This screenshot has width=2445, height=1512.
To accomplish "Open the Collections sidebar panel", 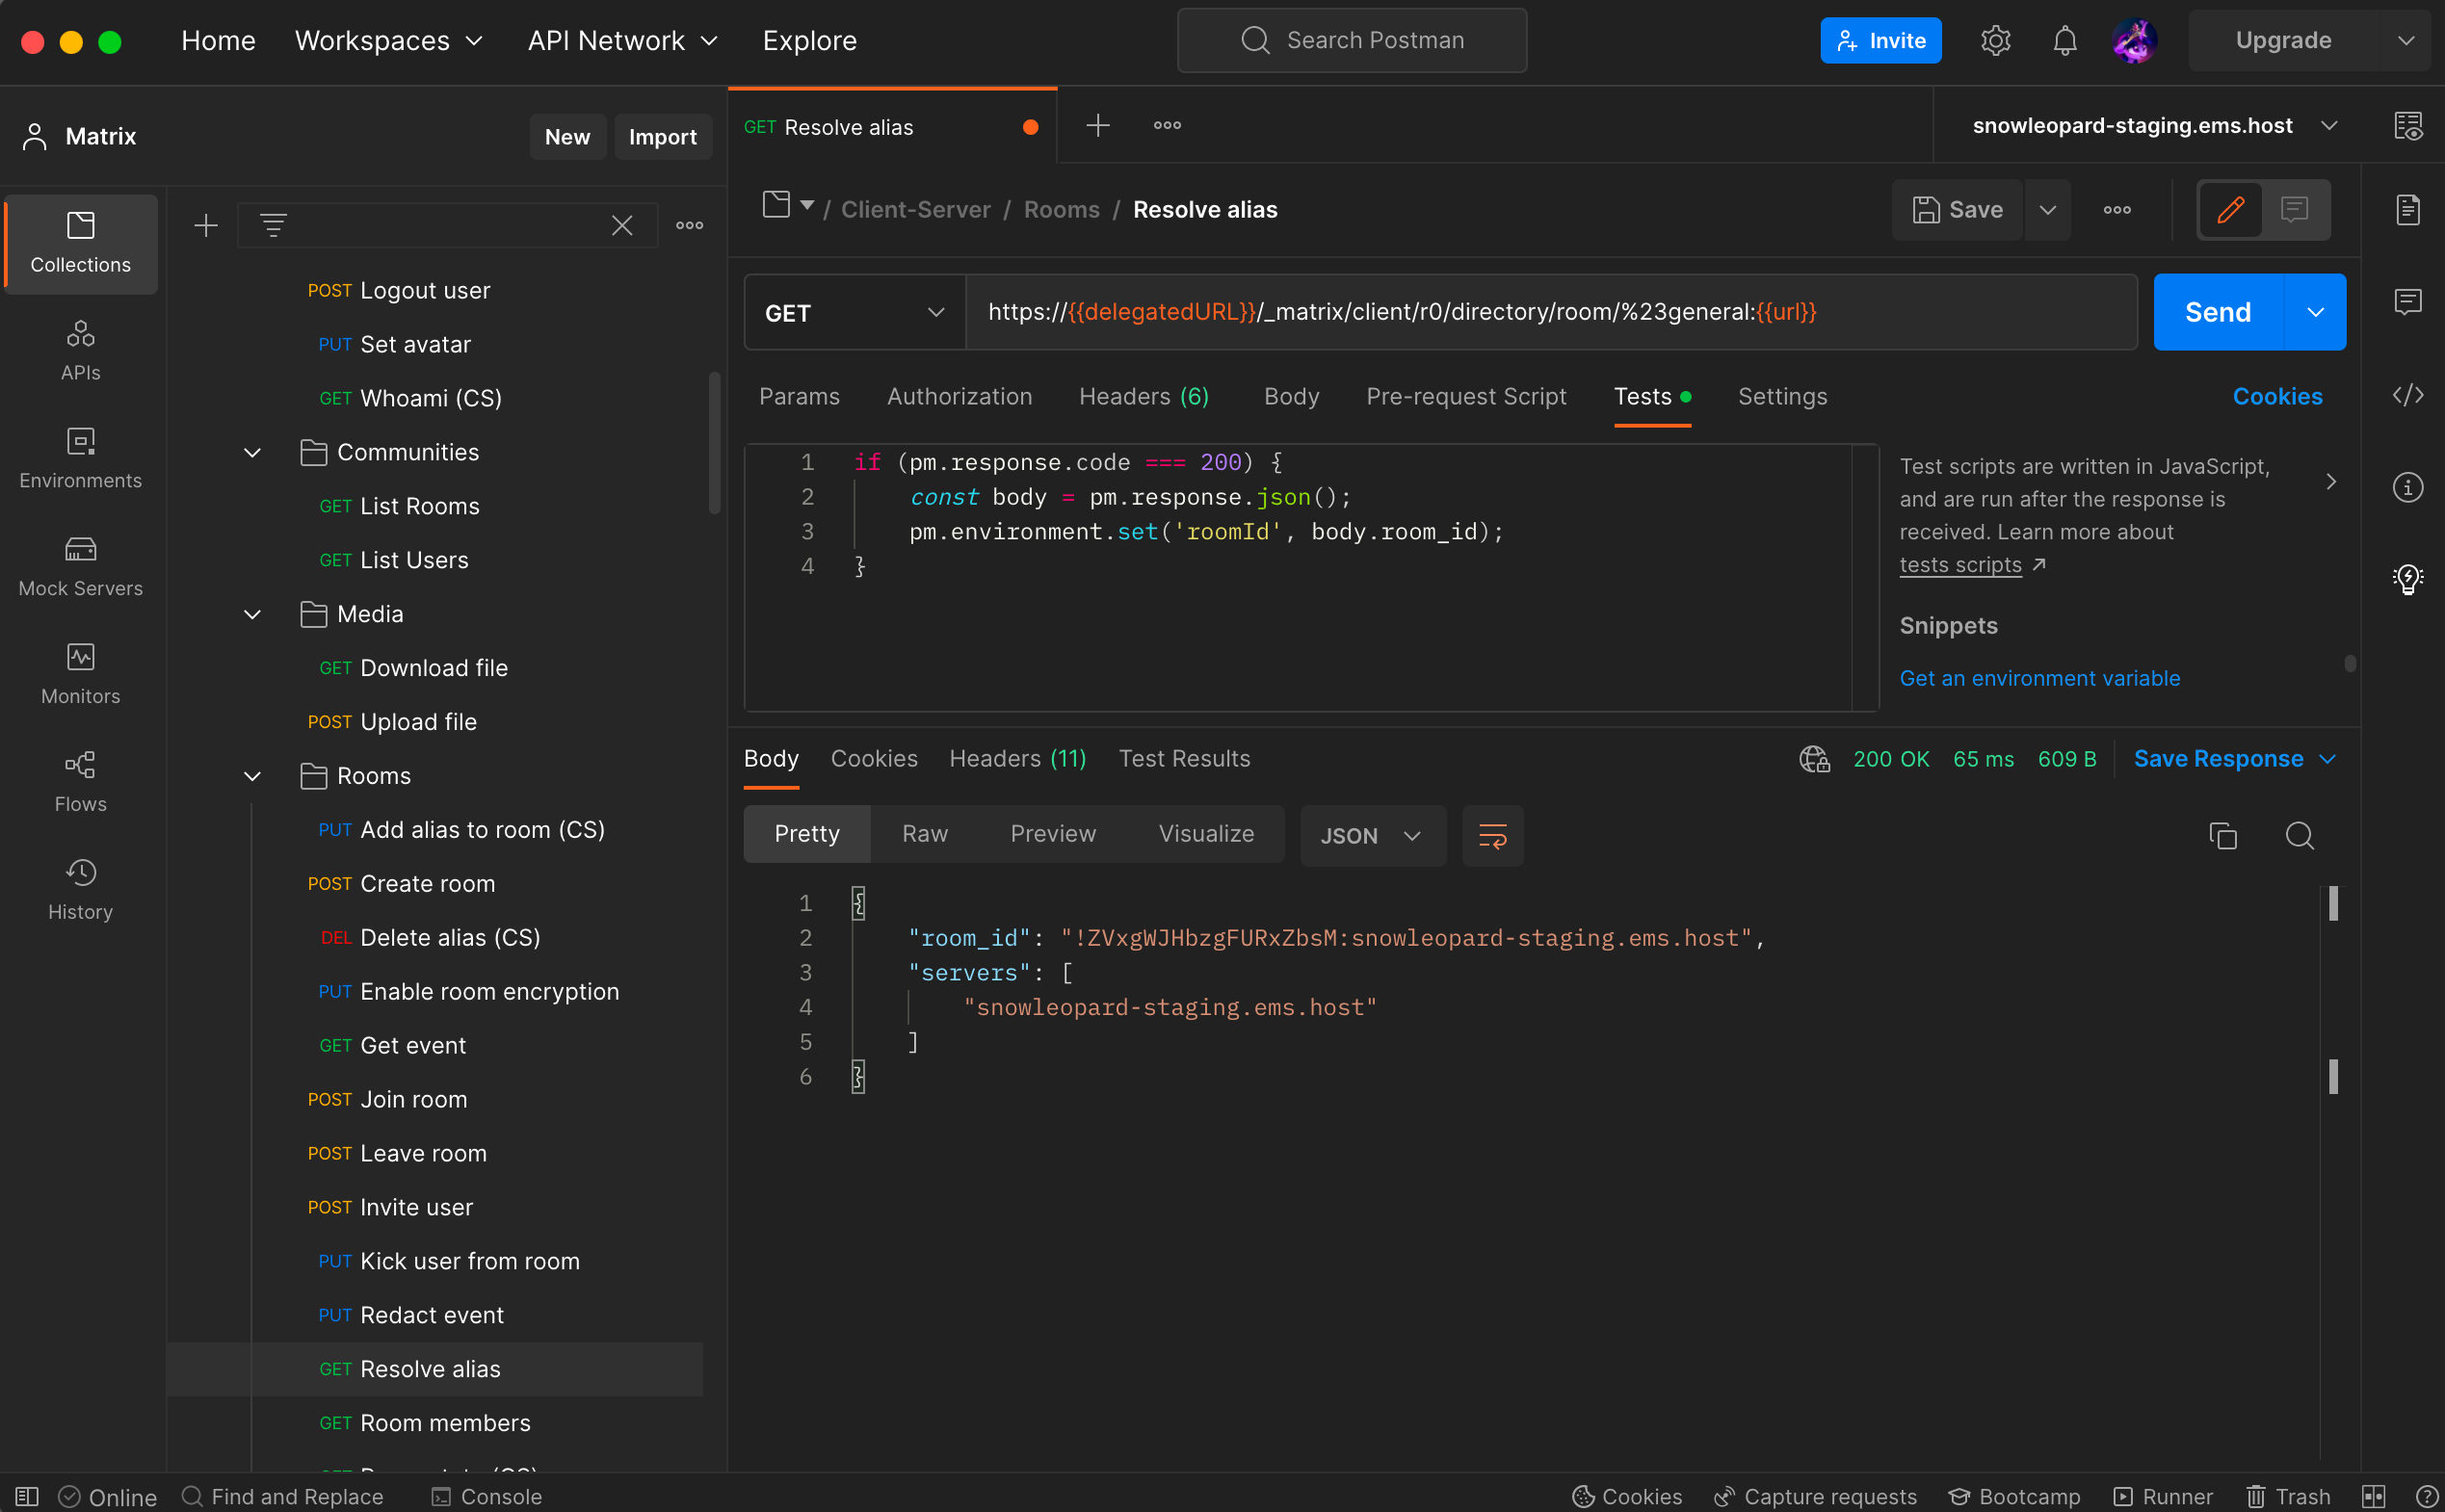I will click(80, 243).
